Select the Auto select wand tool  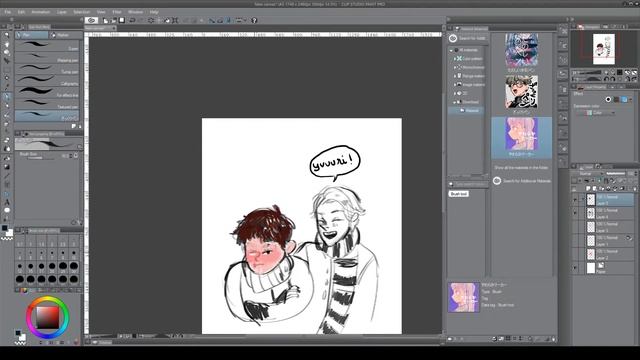7,78
